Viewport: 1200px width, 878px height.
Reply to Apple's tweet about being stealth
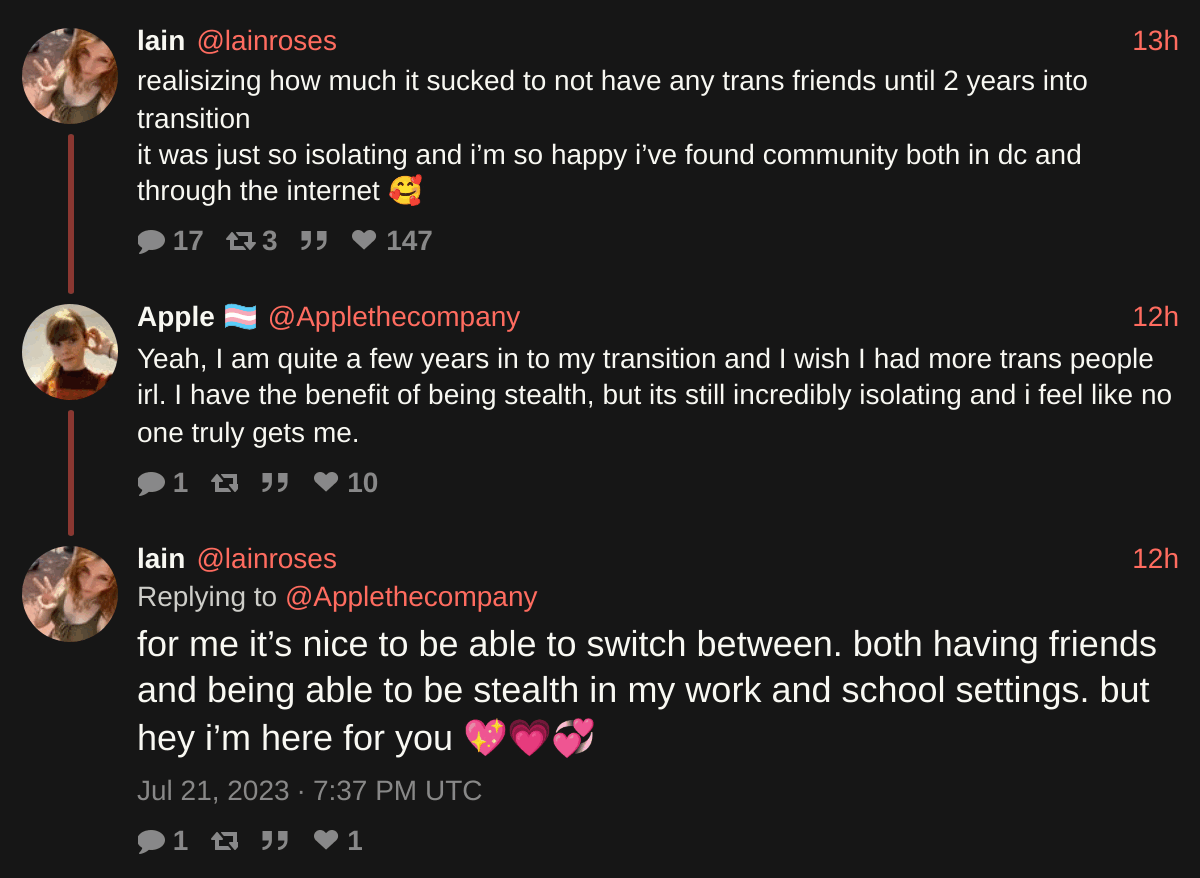click(x=151, y=483)
